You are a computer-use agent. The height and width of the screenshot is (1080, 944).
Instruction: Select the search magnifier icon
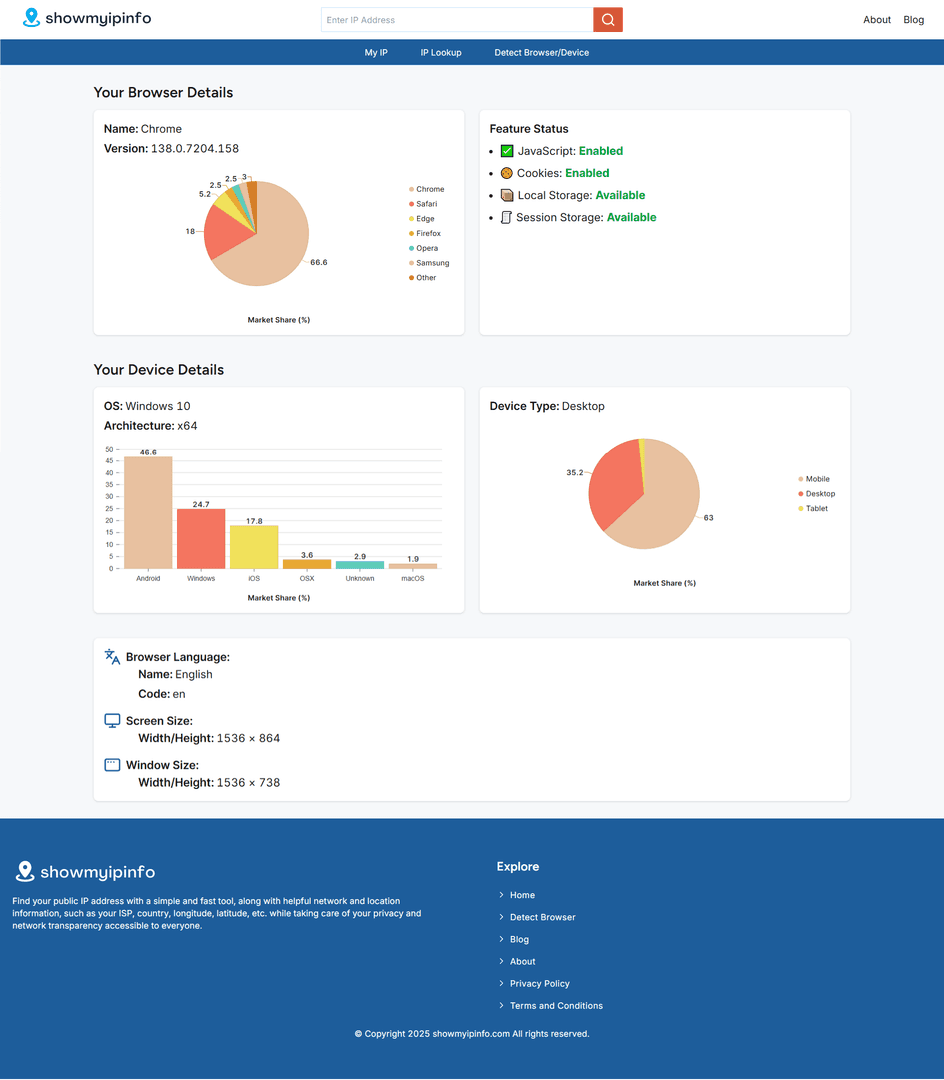point(608,19)
